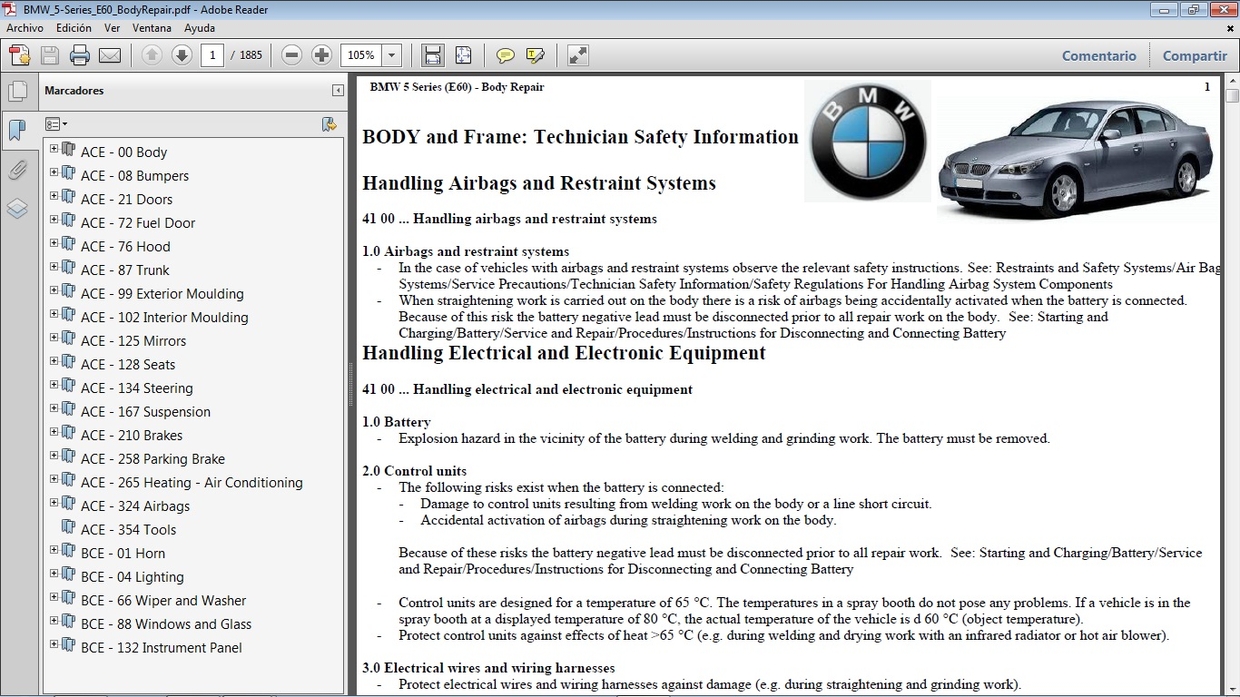The width and height of the screenshot is (1240, 697).
Task: Print the document
Action: click(x=77, y=55)
